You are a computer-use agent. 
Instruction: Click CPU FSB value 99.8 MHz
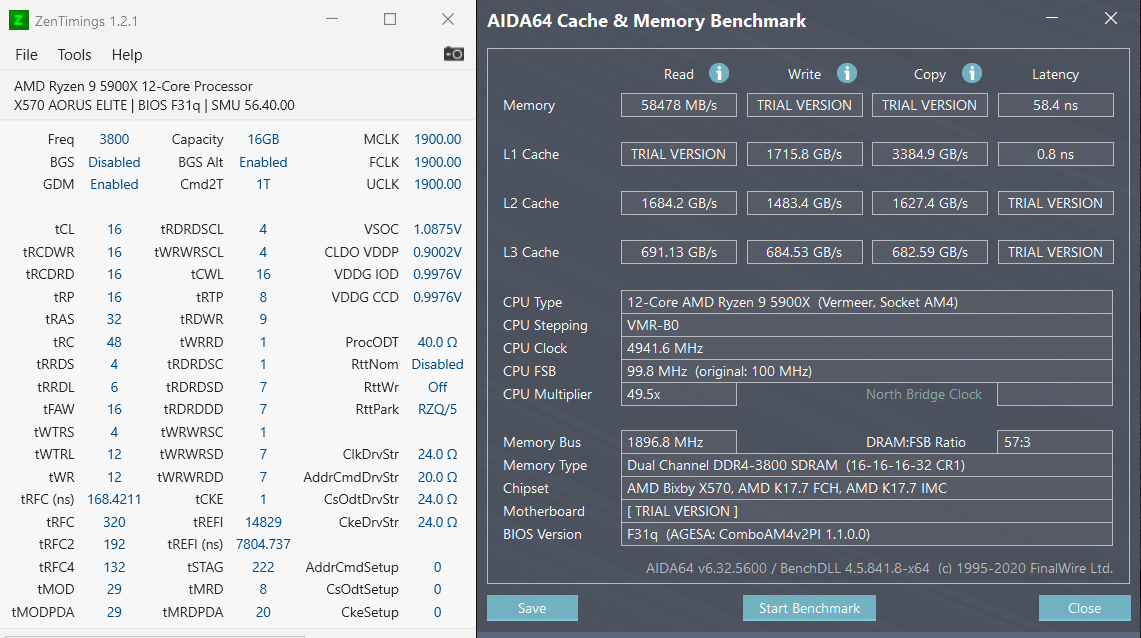click(x=866, y=371)
